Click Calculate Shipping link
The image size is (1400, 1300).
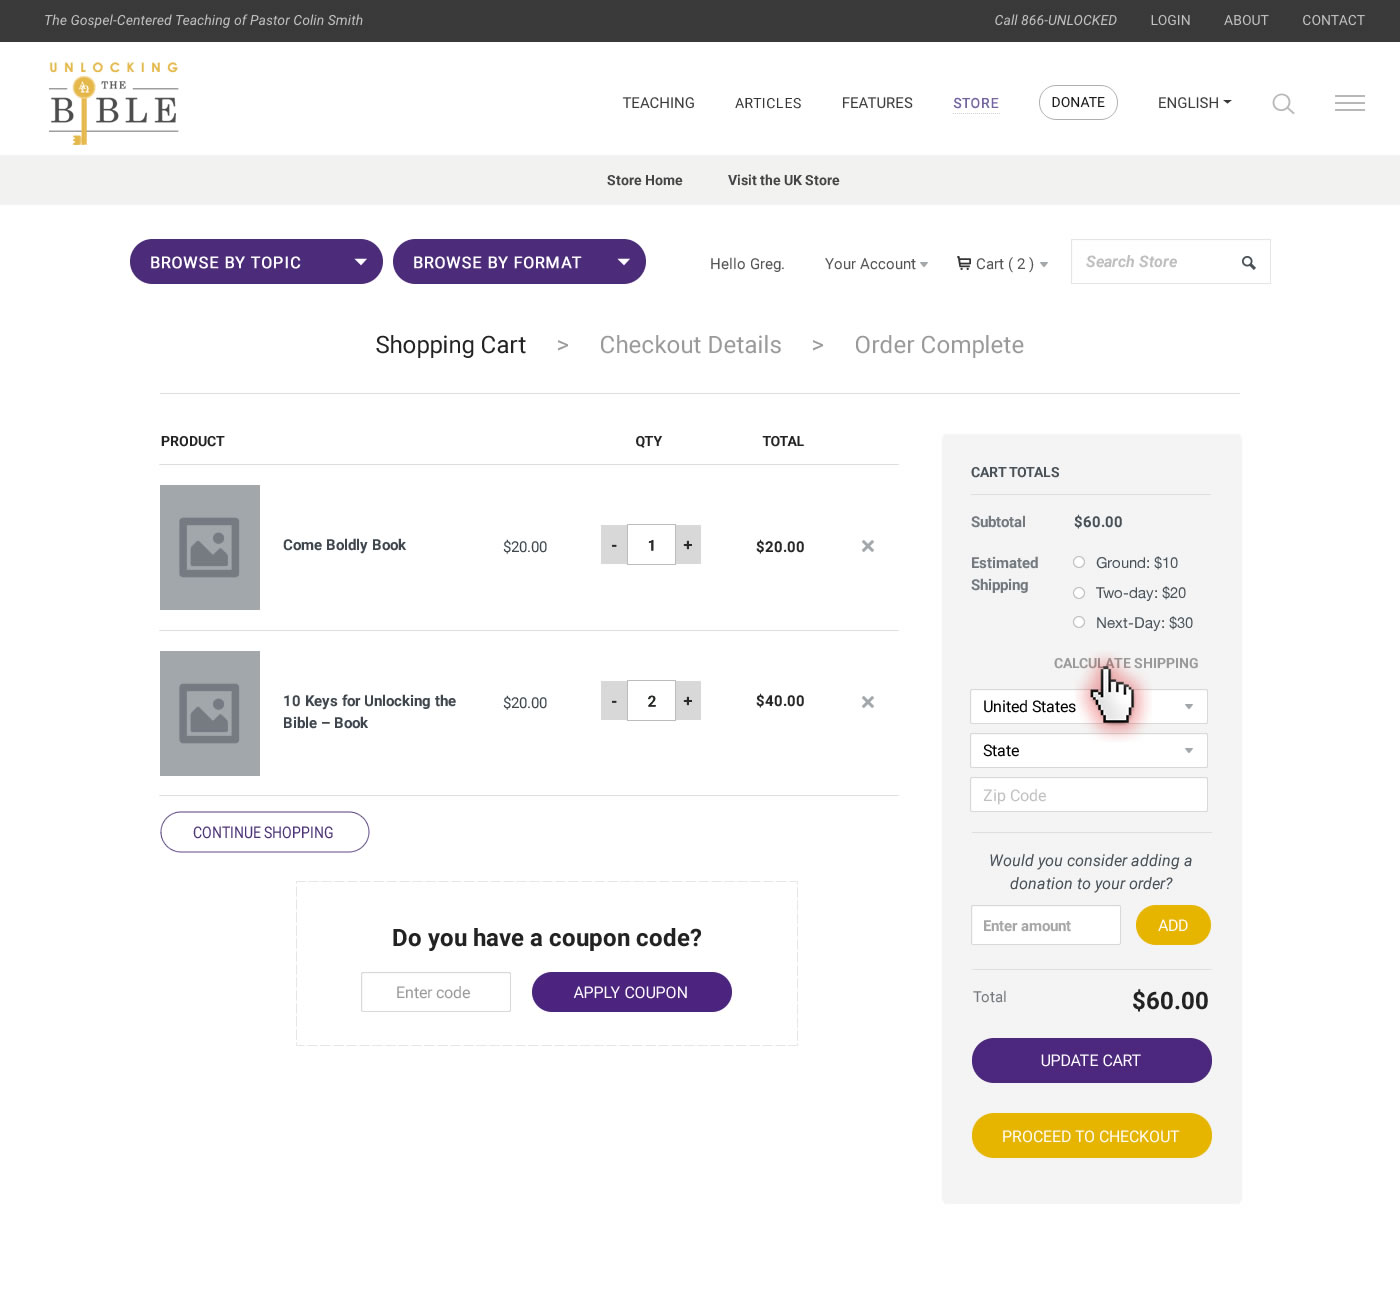coord(1126,663)
